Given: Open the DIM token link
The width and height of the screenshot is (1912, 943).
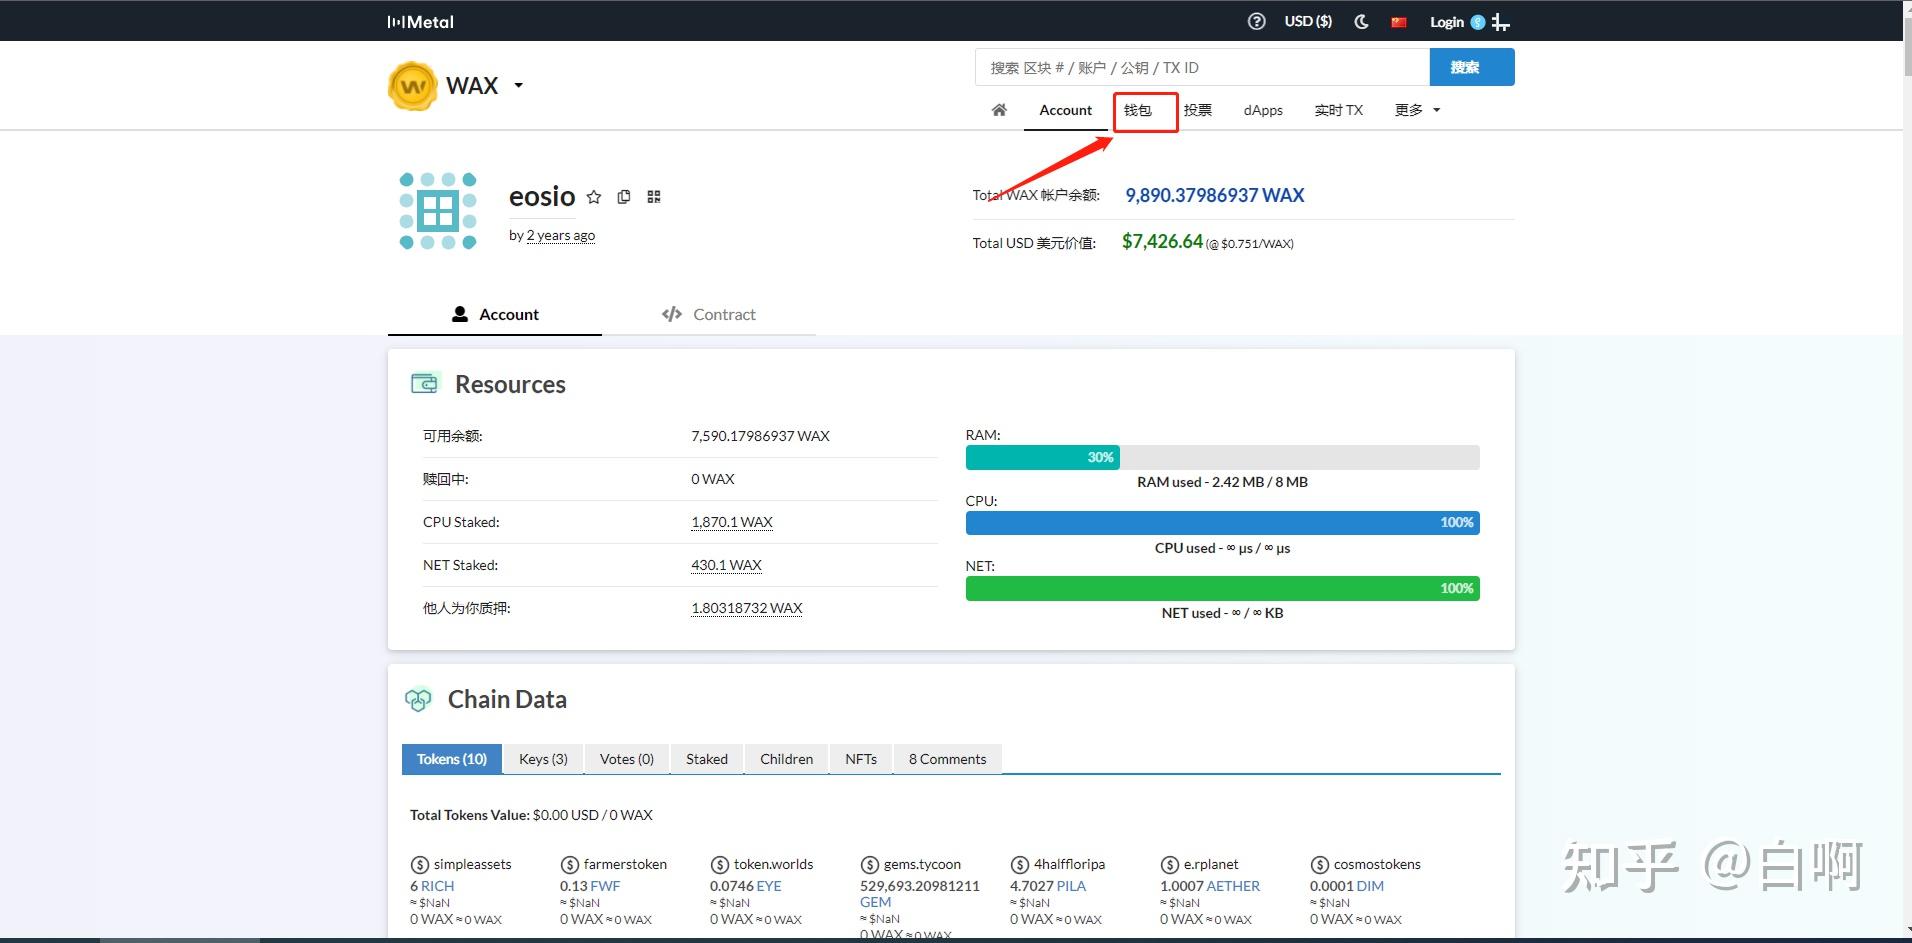Looking at the screenshot, I should pos(1370,886).
